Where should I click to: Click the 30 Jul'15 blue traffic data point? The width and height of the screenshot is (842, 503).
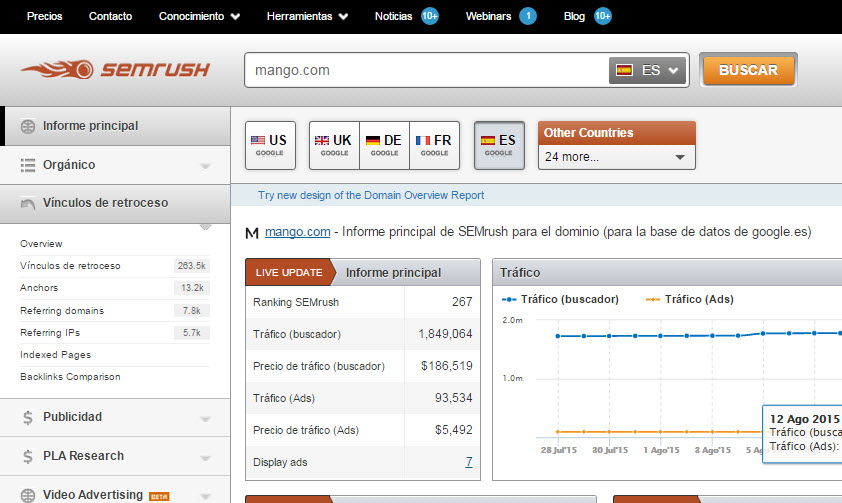point(609,336)
